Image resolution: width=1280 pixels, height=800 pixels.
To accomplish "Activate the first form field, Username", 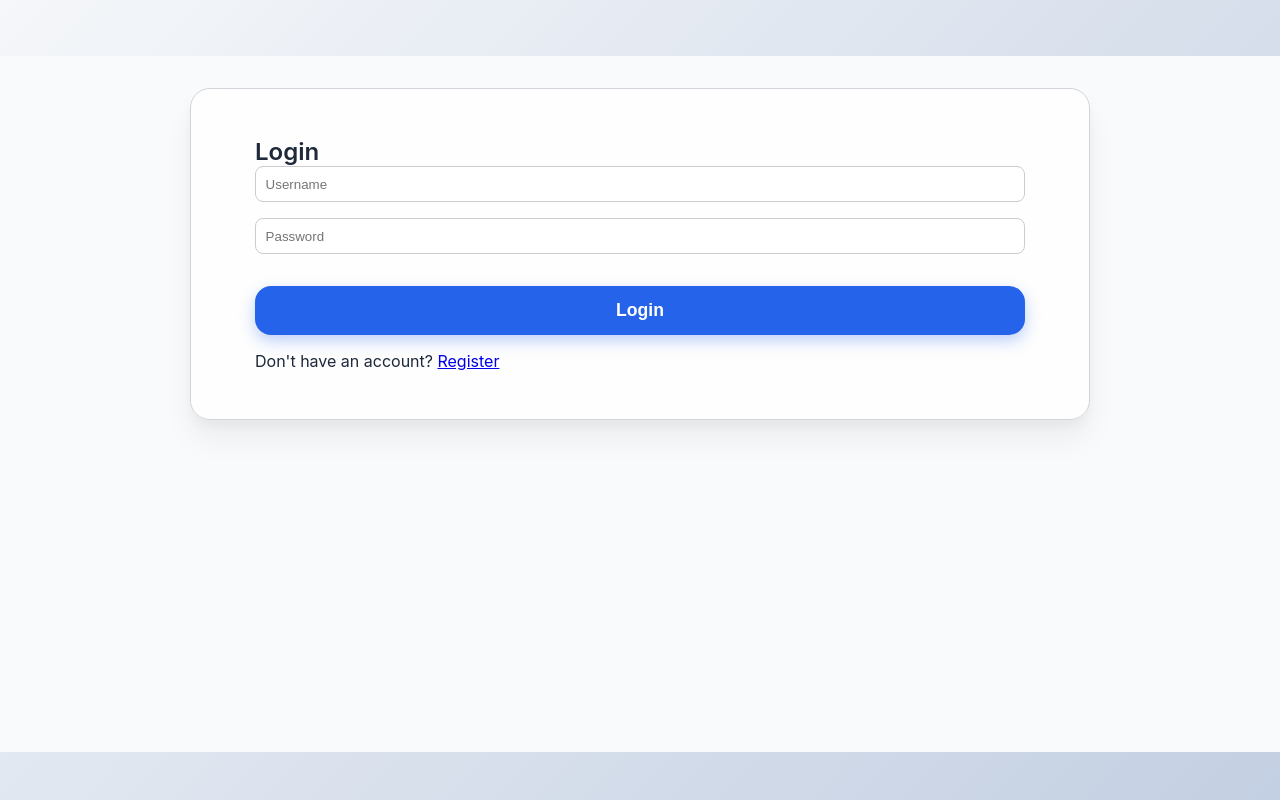I will coord(640,184).
